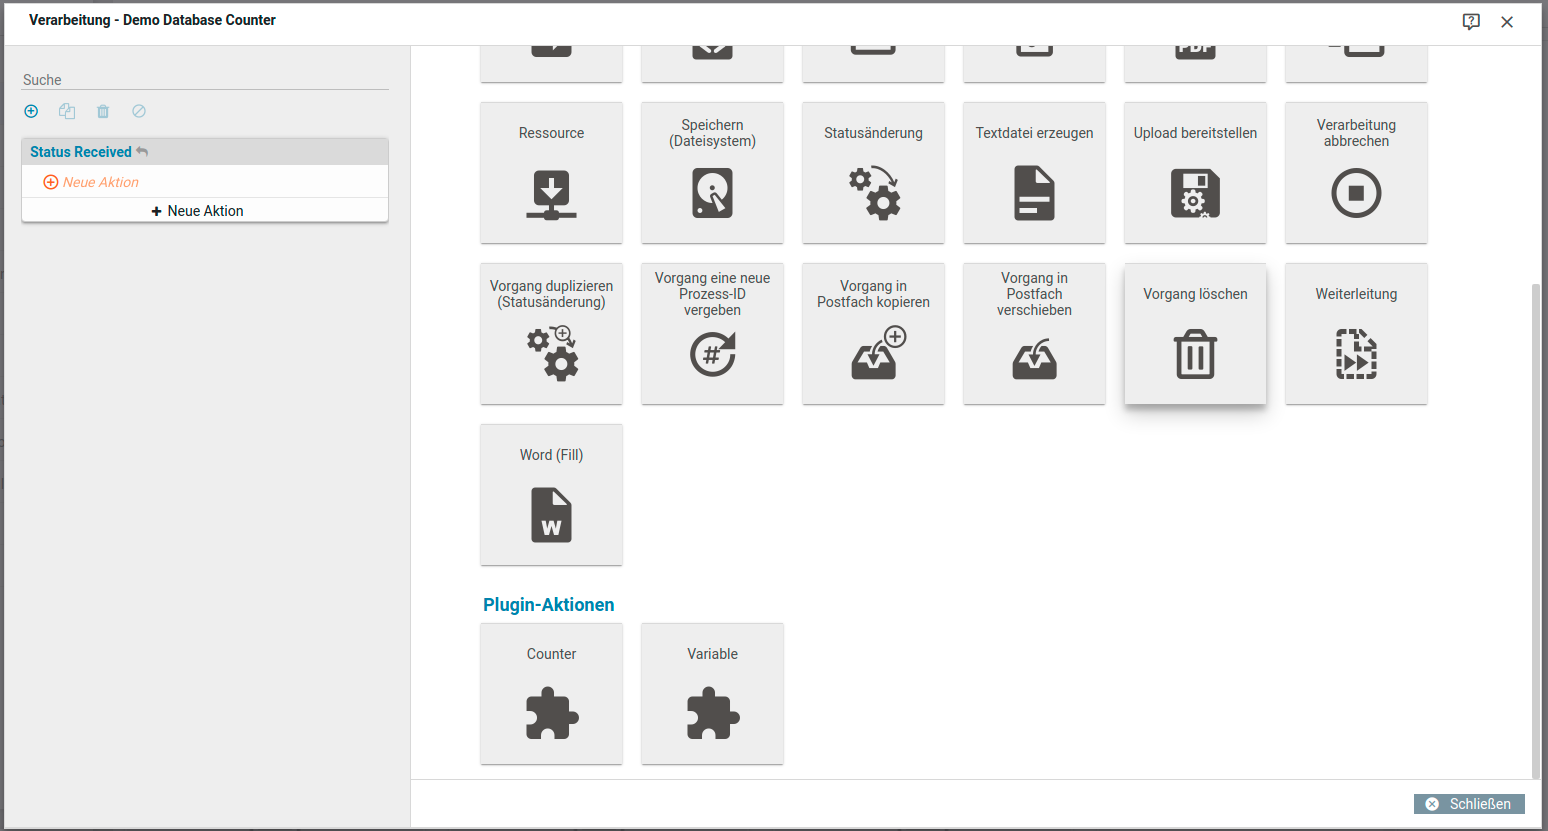
Task: Choose Vorgang in Postfach kopieren
Action: point(873,334)
